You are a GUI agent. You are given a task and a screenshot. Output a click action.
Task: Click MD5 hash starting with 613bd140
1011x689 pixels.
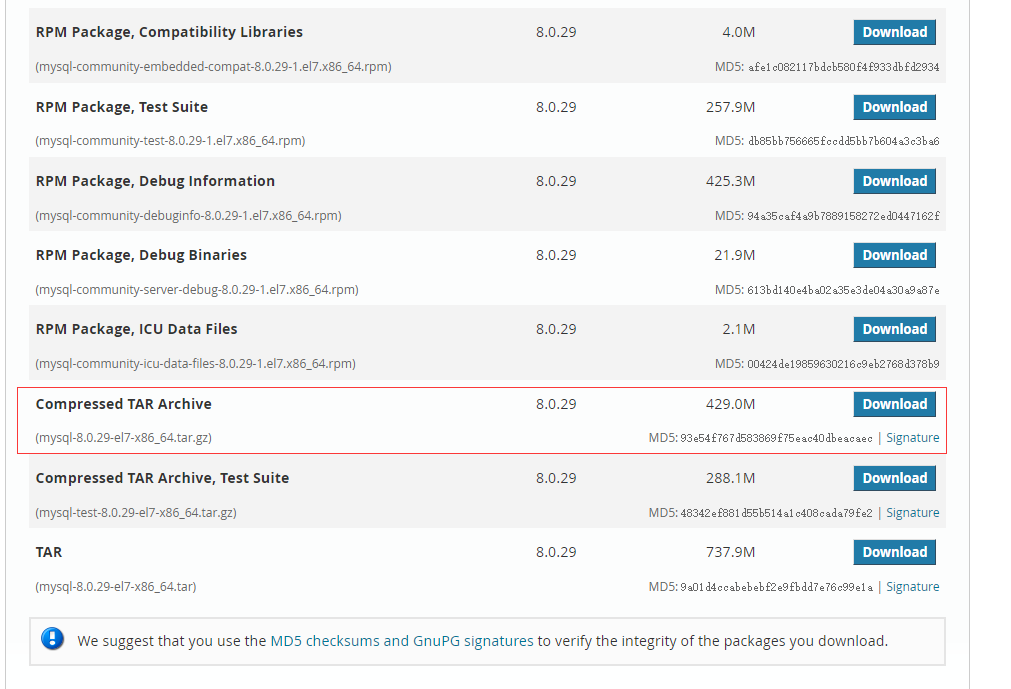coord(843,290)
